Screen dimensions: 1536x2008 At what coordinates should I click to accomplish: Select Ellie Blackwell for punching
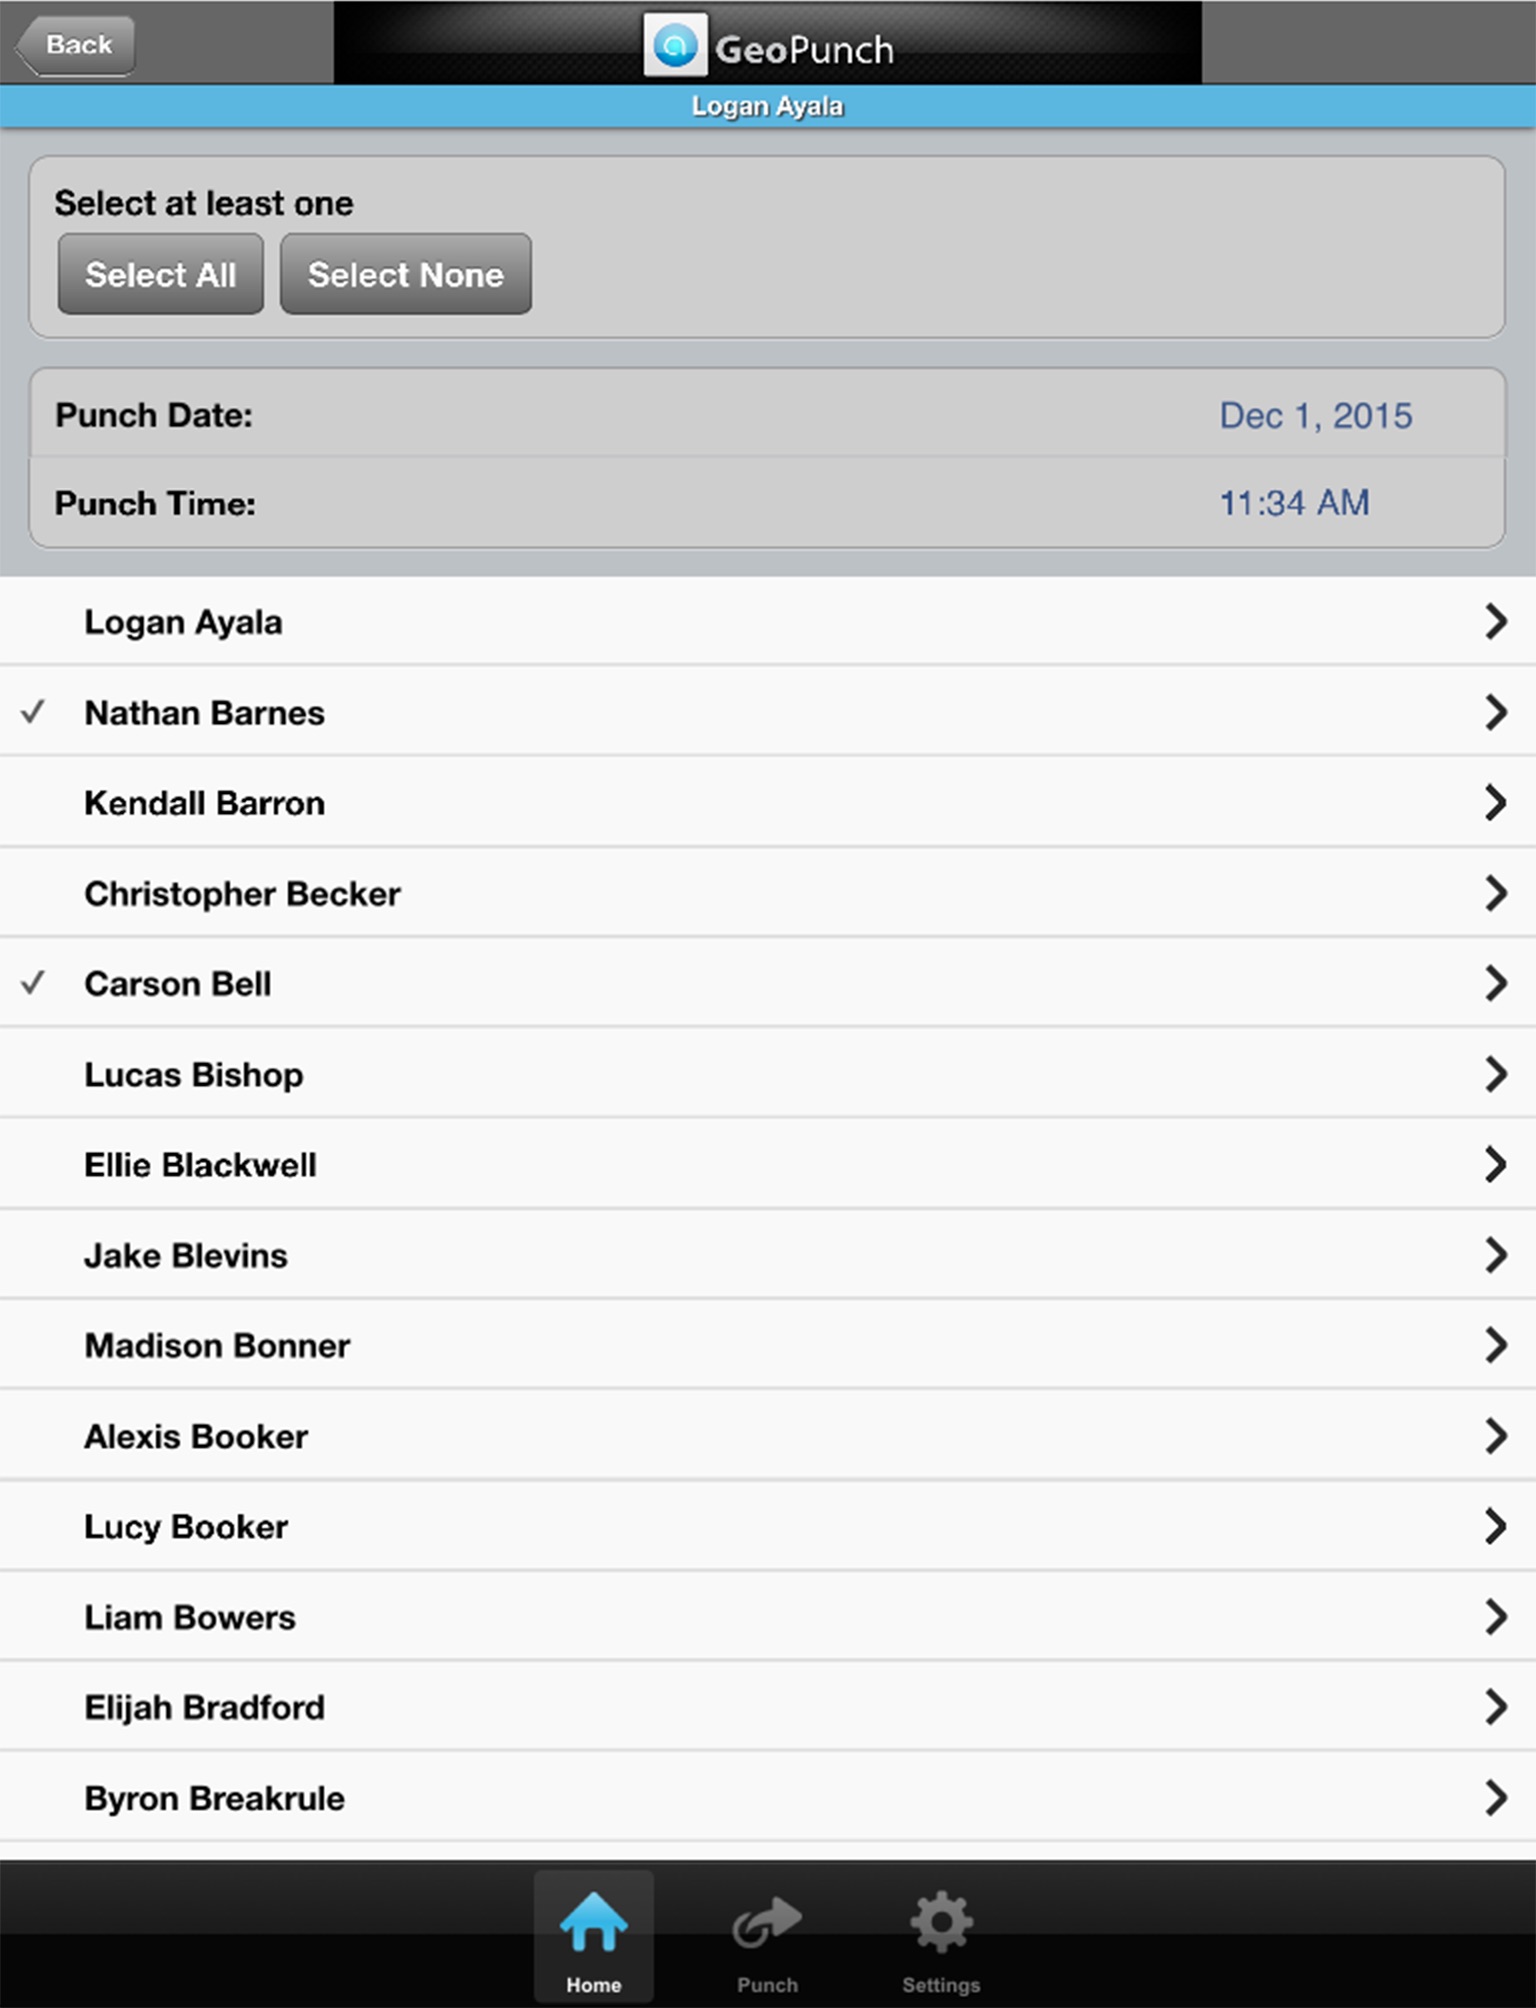(x=200, y=1165)
